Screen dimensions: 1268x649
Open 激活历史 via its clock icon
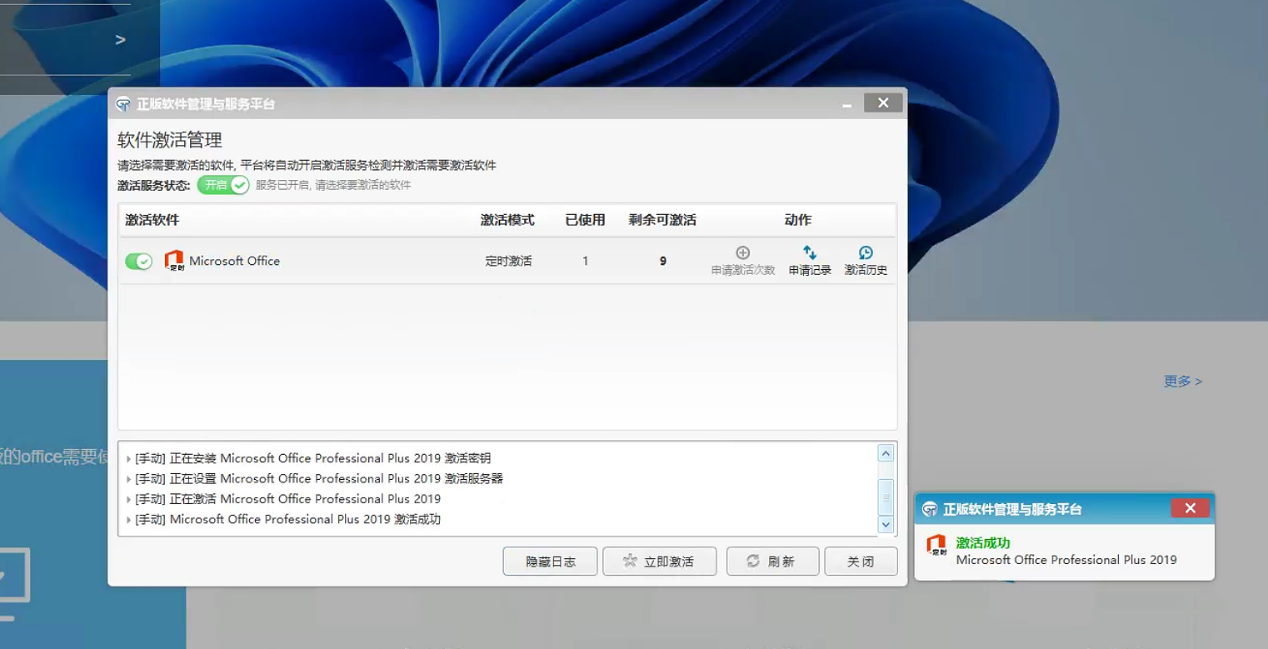[865, 253]
